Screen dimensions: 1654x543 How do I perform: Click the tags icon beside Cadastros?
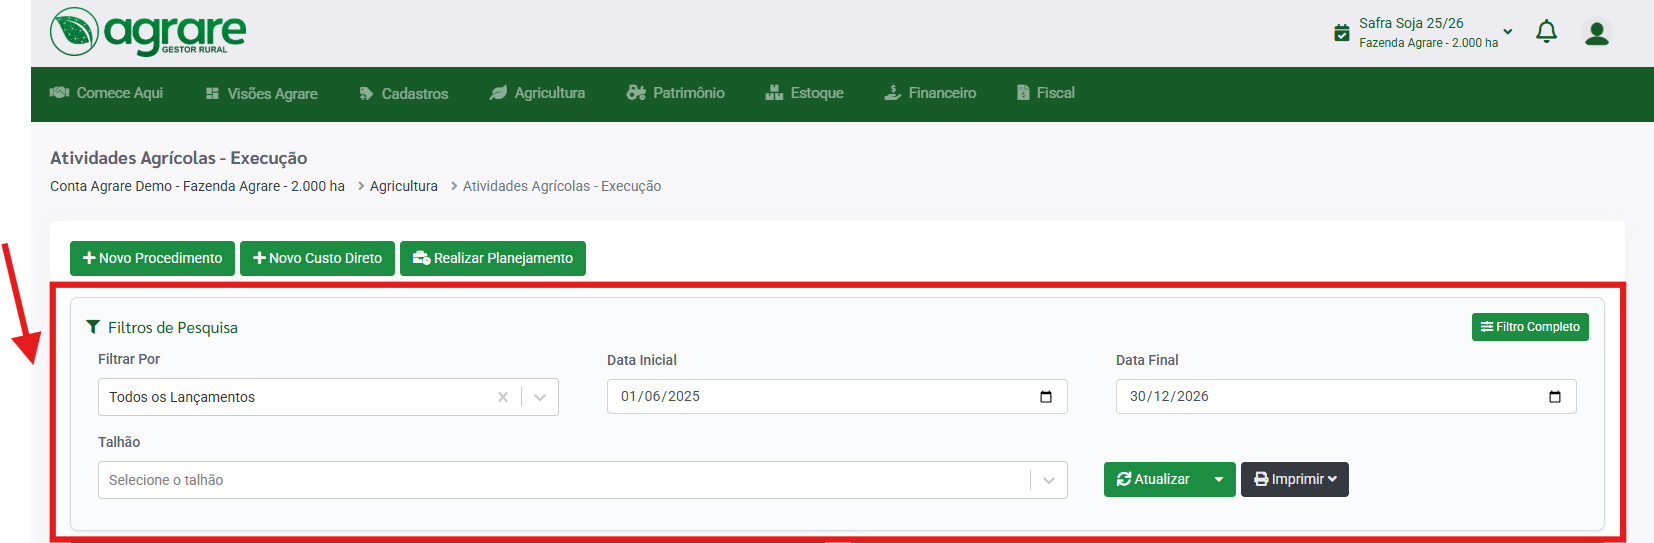(x=366, y=94)
